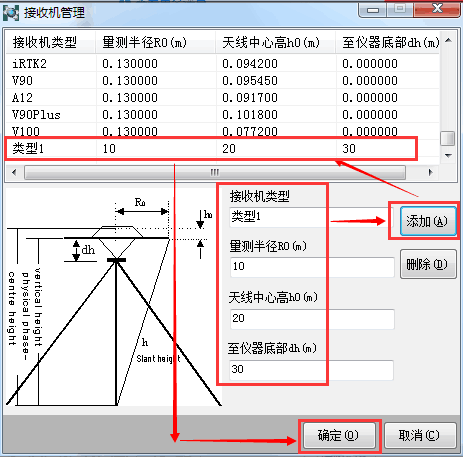Click the 量测半径R0(m) column header
Image resolution: width=463 pixels, height=457 pixels.
[156, 42]
